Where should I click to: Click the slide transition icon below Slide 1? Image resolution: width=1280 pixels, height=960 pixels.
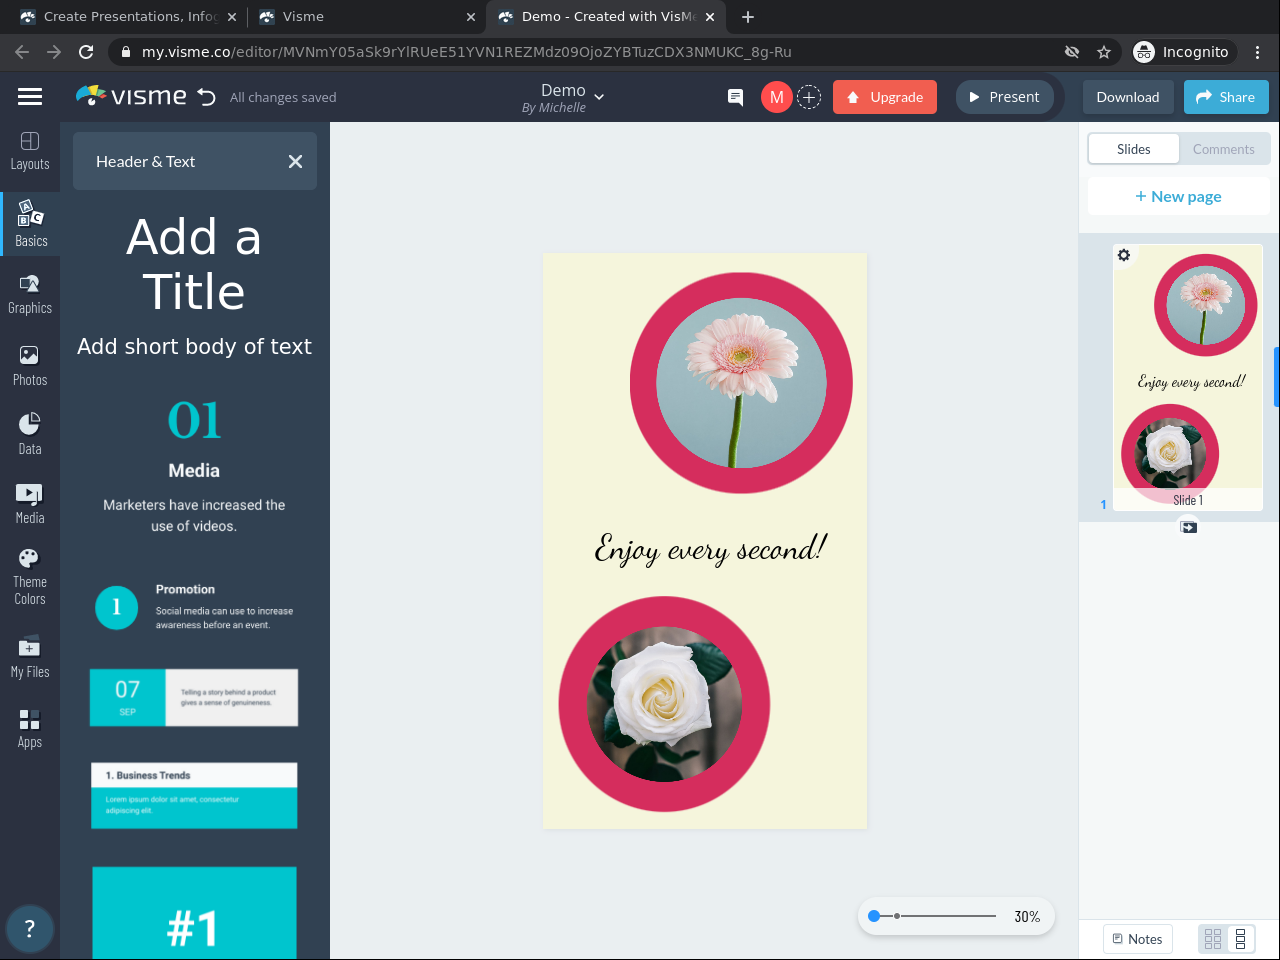[1188, 527]
